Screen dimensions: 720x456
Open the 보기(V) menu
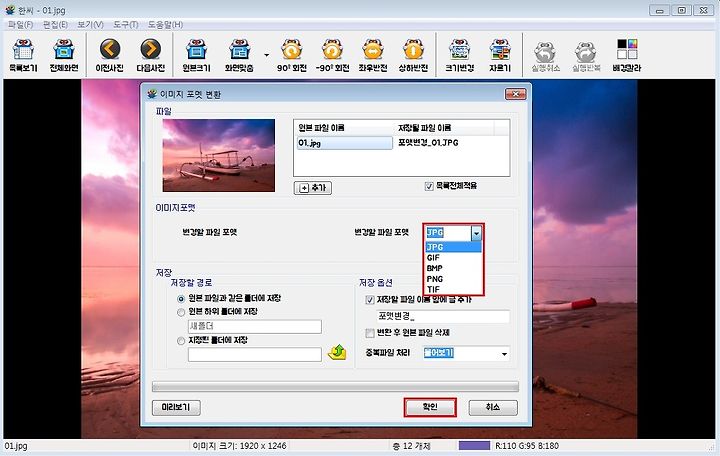click(x=90, y=24)
